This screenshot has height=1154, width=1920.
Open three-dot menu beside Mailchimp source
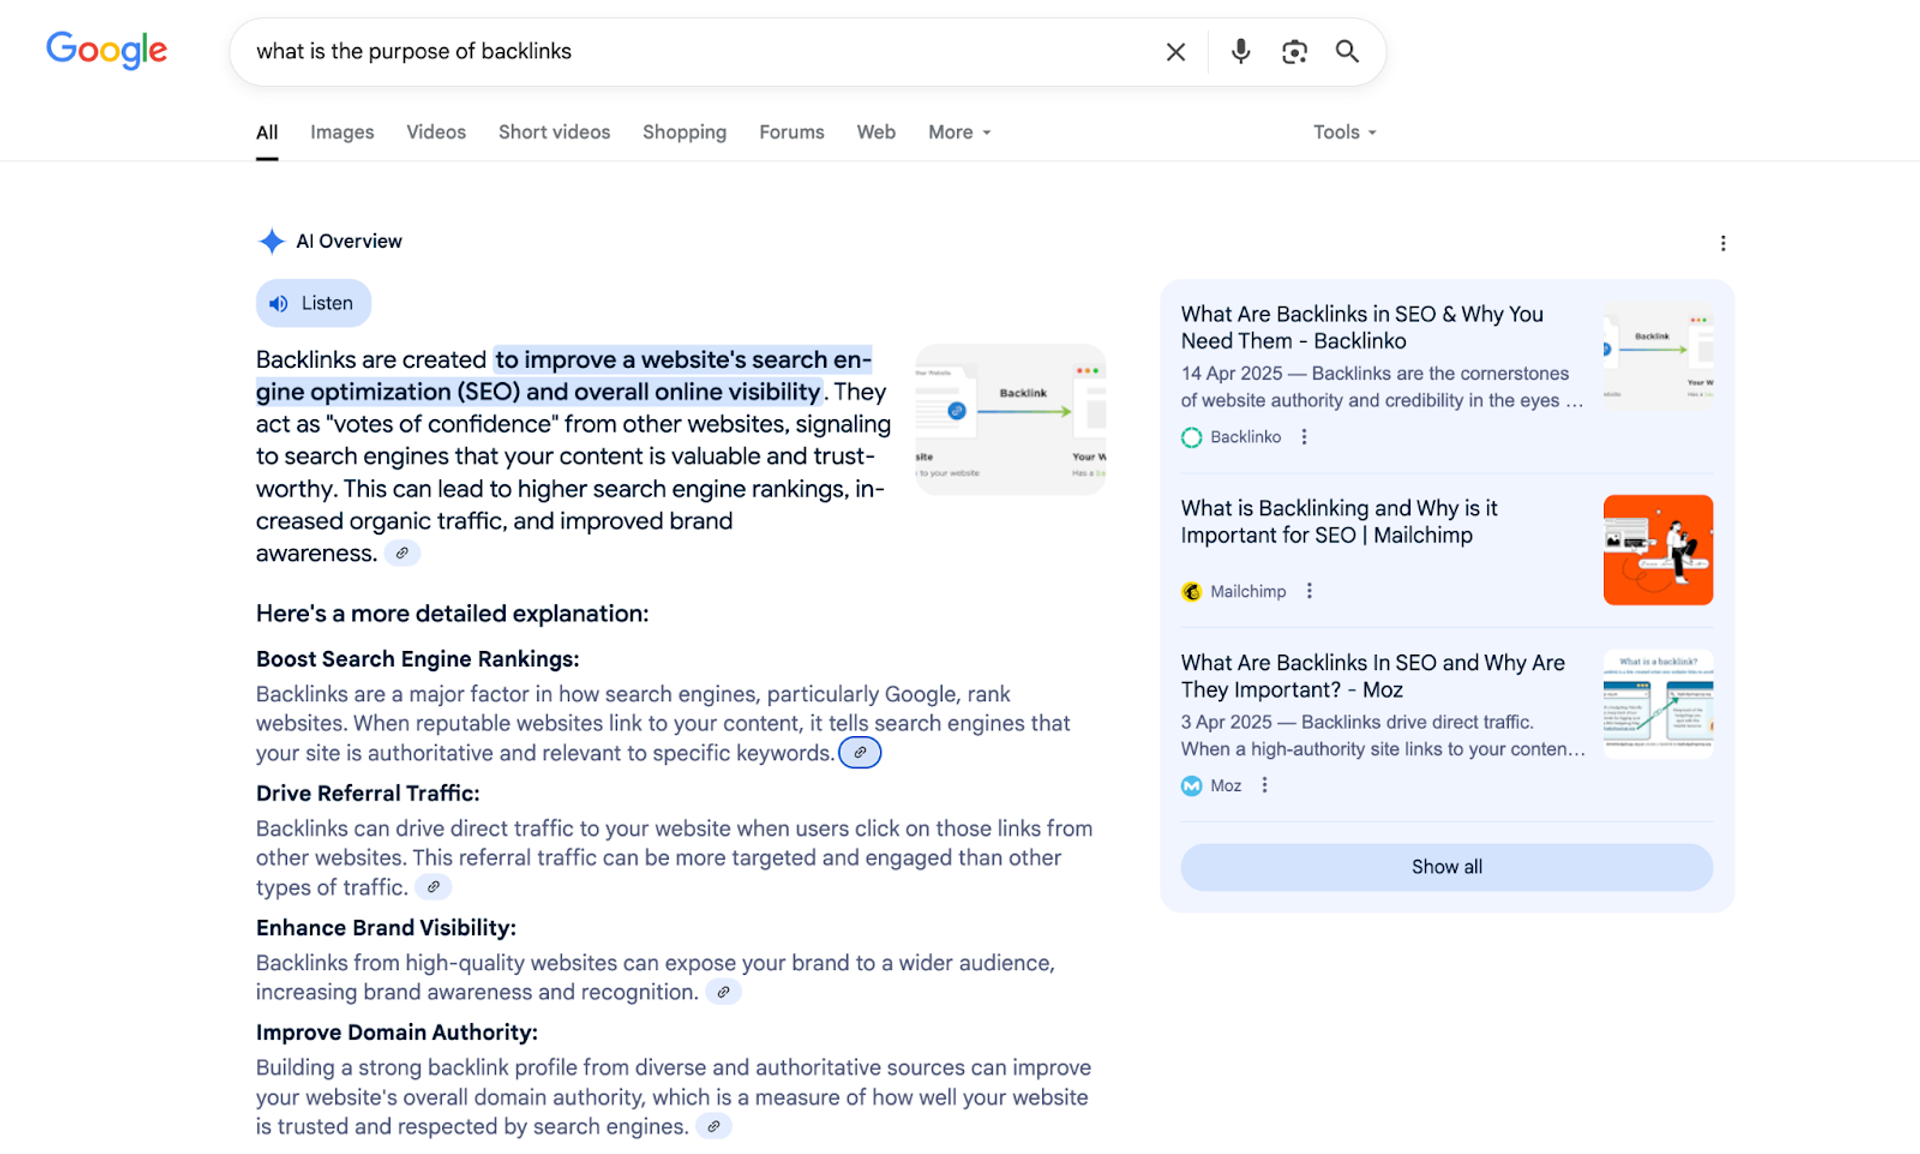pos(1309,591)
